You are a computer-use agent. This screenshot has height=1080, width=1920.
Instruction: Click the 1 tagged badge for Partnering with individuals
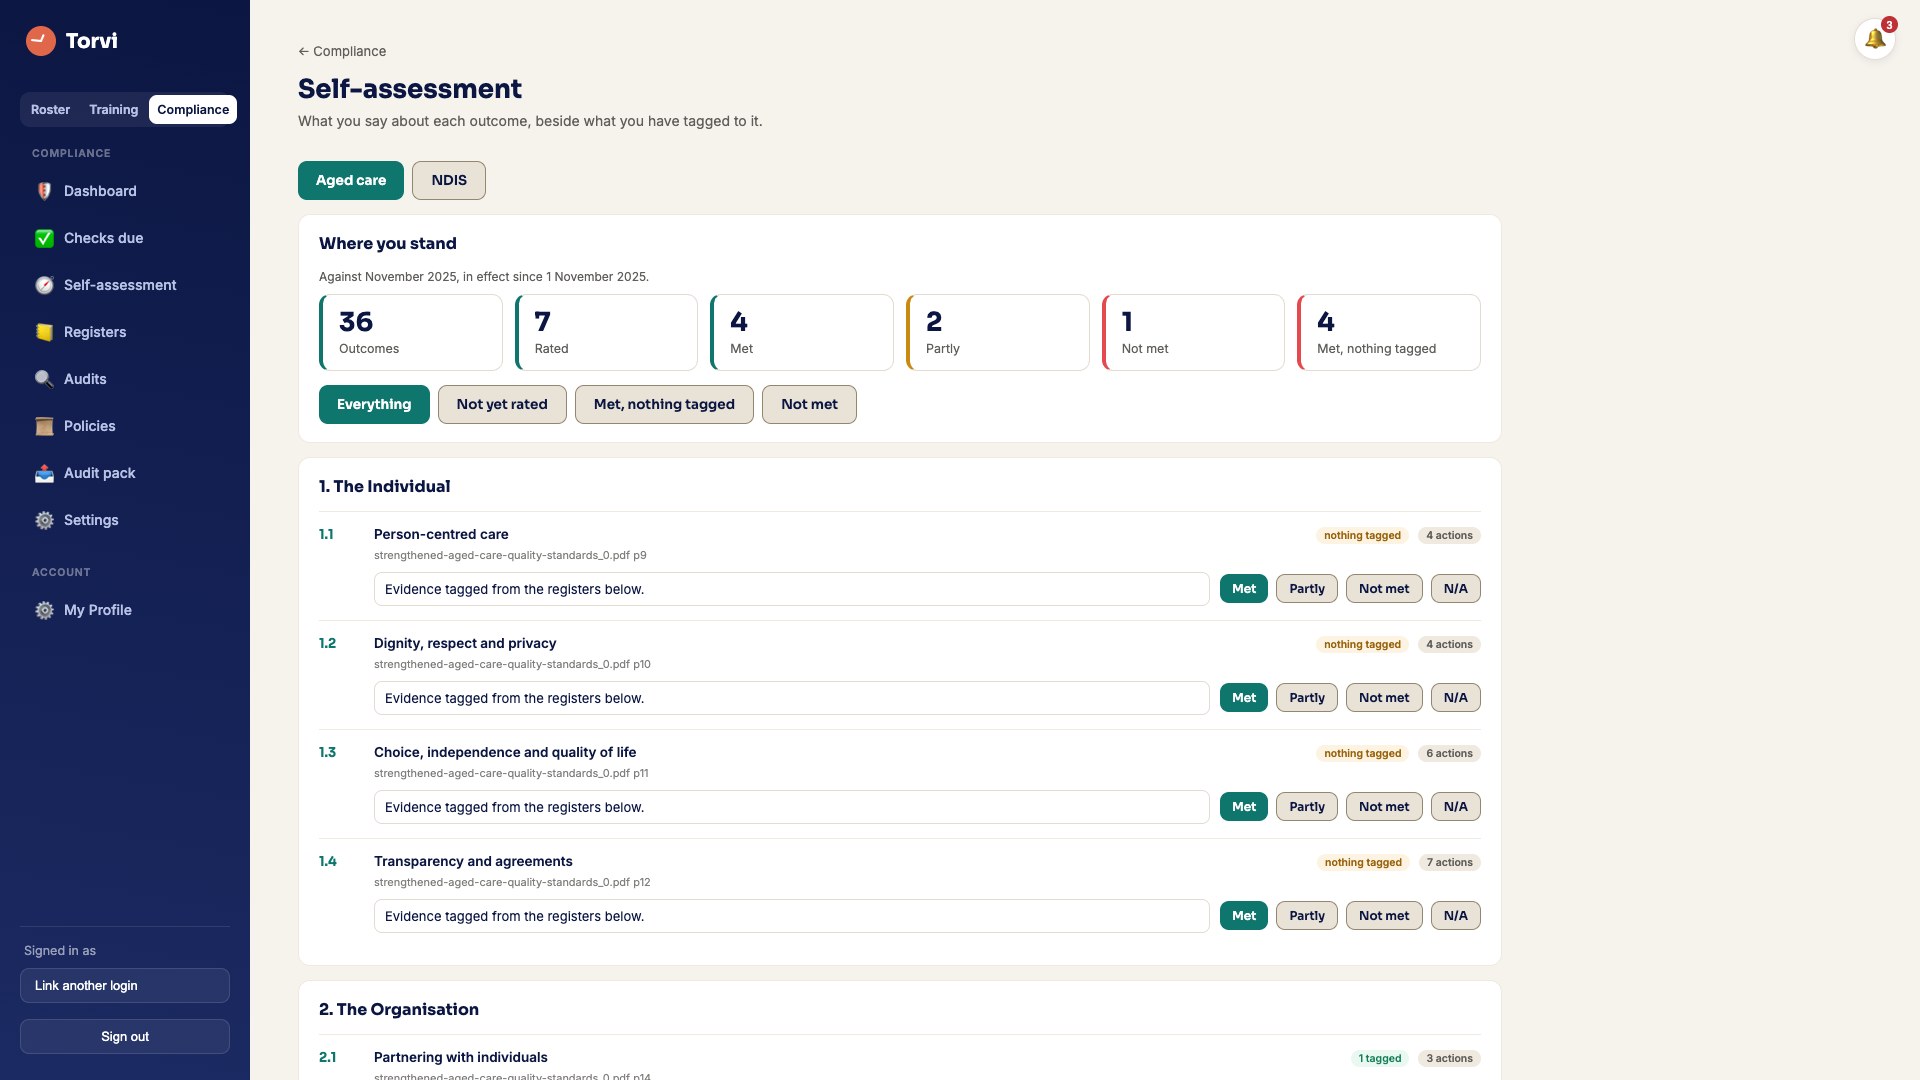(1379, 1058)
